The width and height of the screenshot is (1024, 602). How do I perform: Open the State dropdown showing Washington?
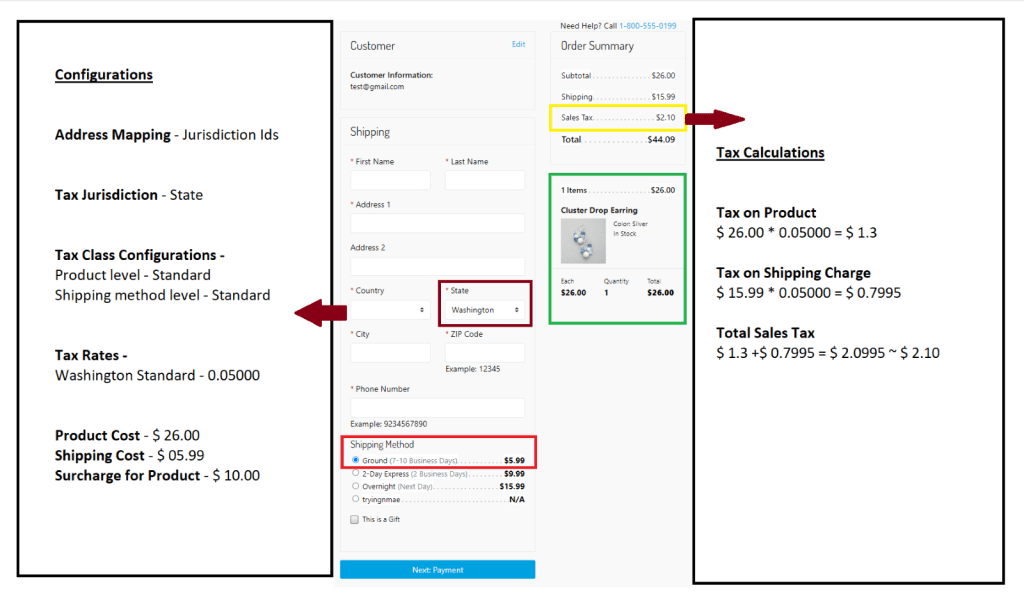click(x=485, y=310)
